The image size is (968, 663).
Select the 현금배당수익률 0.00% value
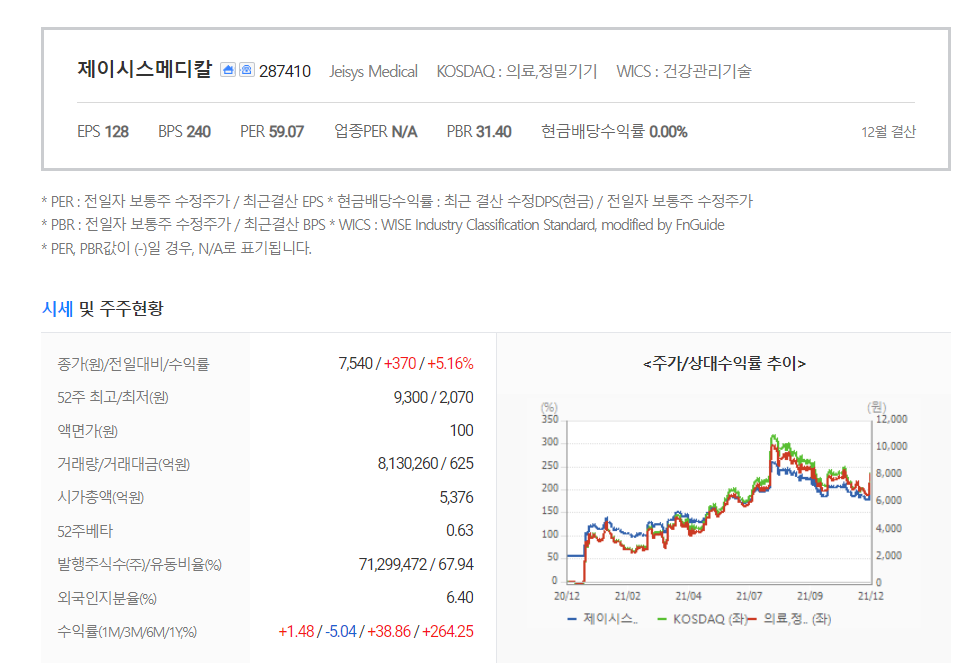point(614,131)
